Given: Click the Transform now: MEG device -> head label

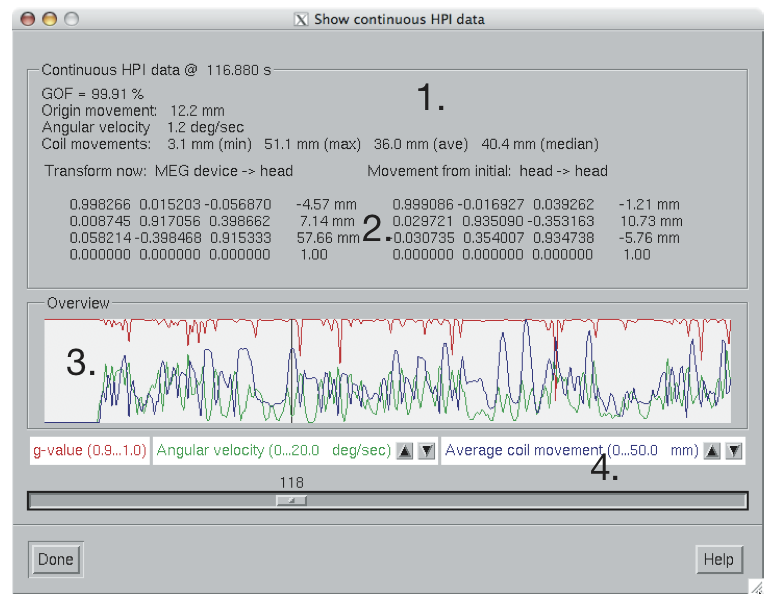Looking at the screenshot, I should (x=169, y=171).
